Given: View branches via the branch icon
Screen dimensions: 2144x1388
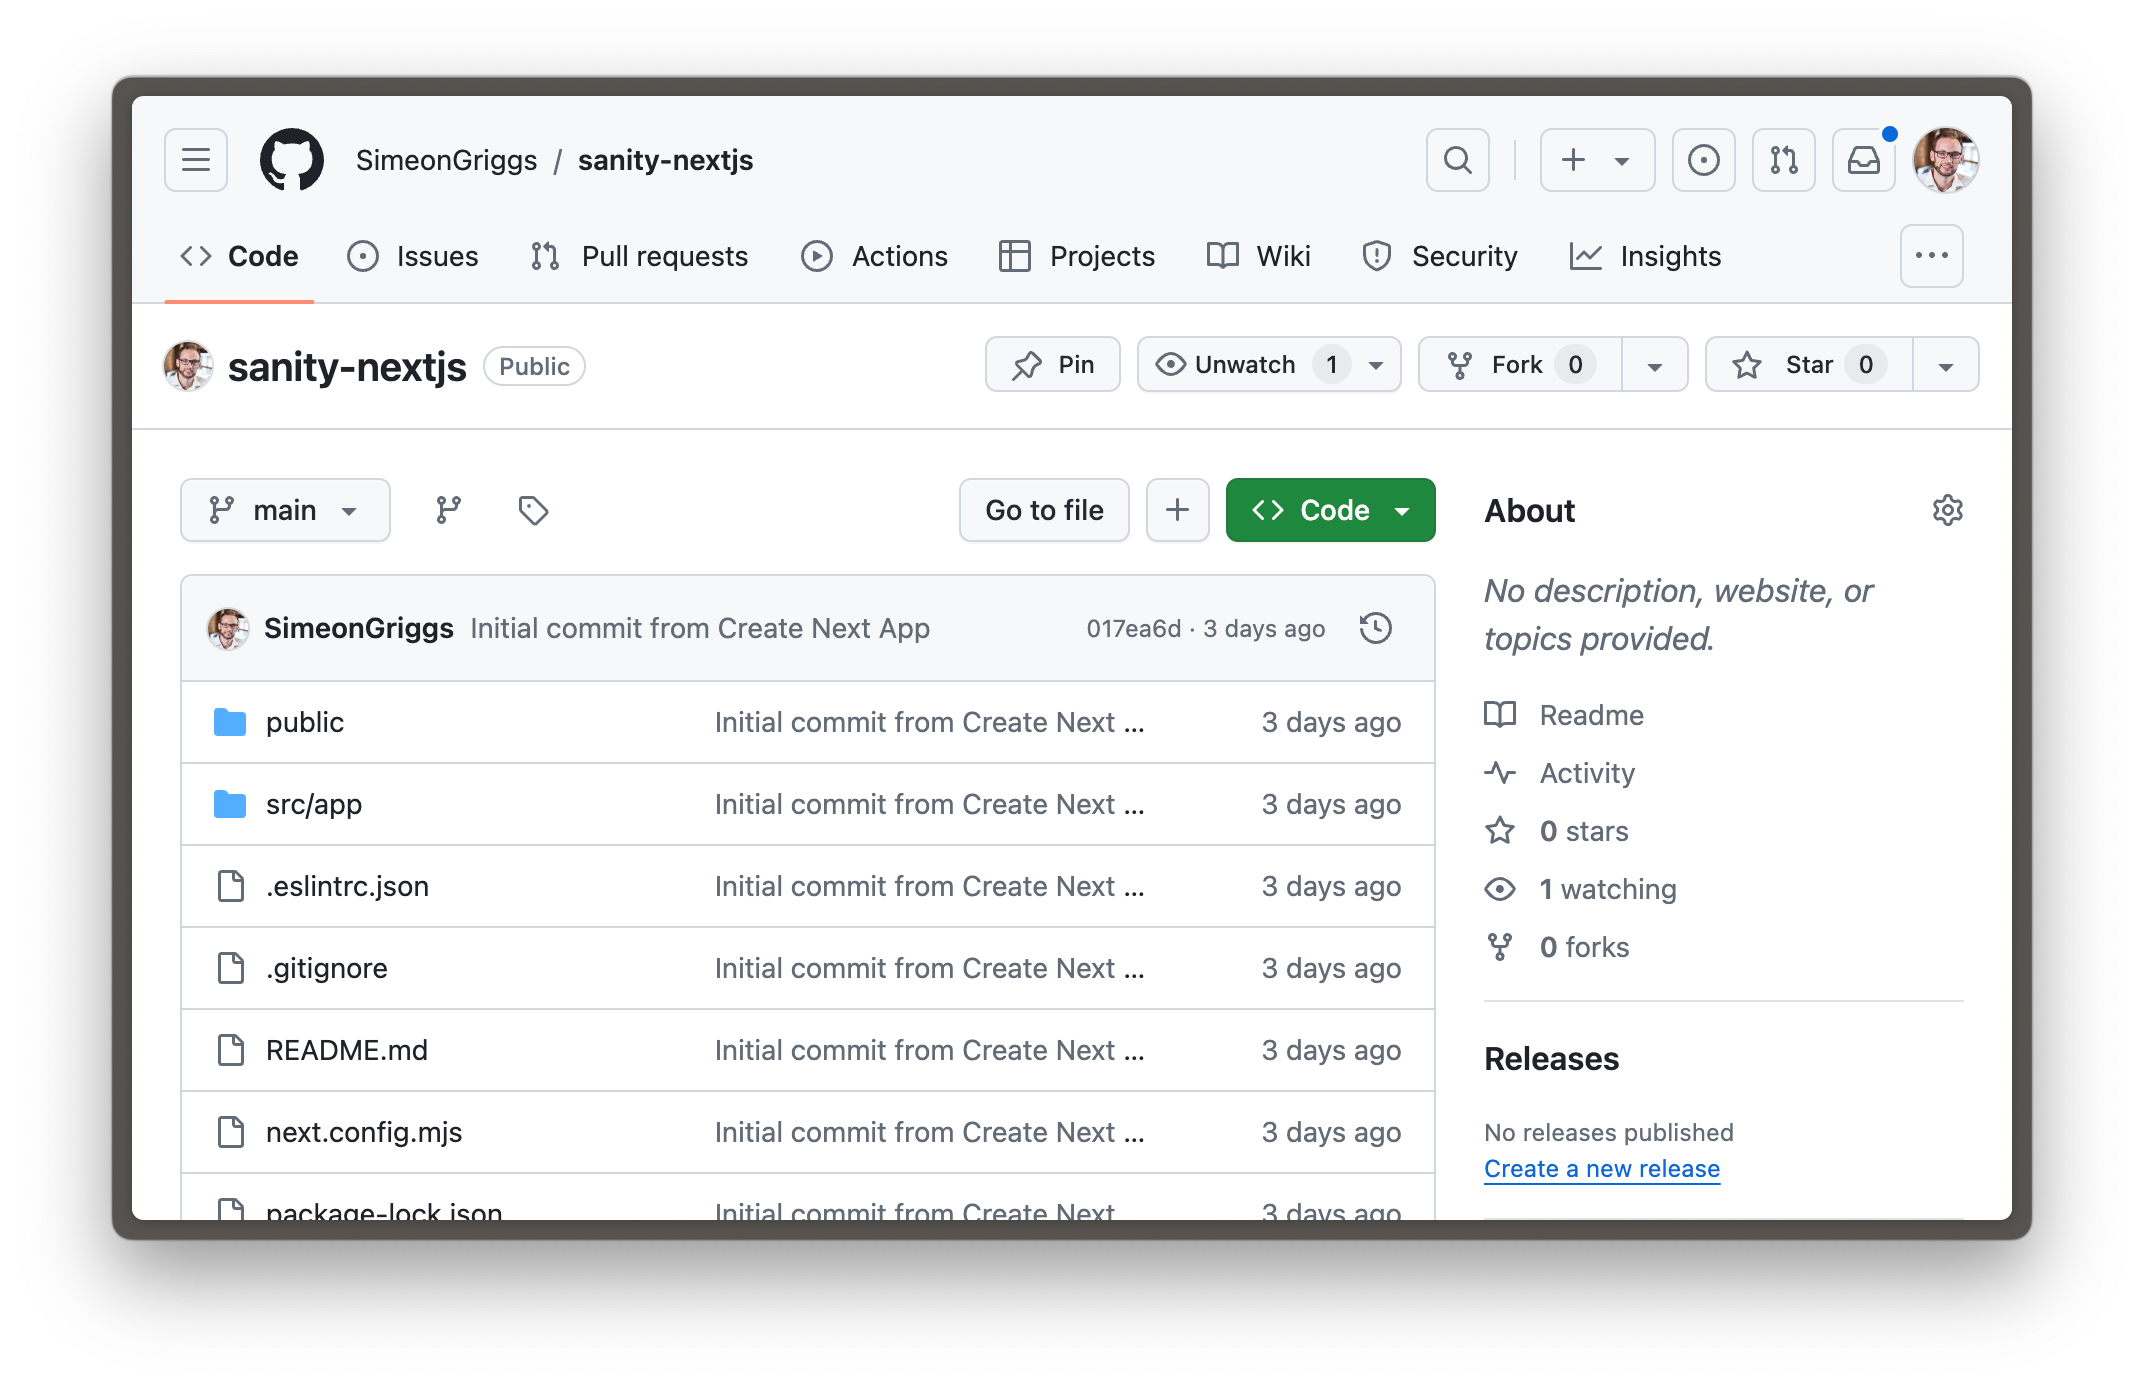Looking at the screenshot, I should [x=449, y=510].
